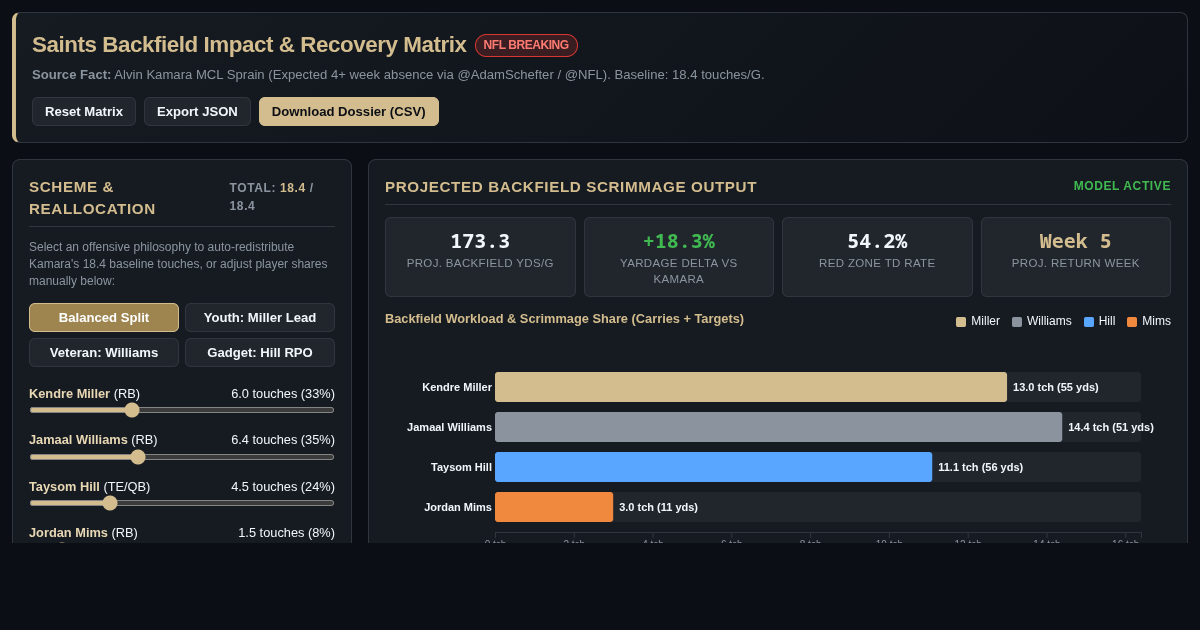The width and height of the screenshot is (1200, 630).
Task: Click the '13.0 tch (55 yds)' bar label
Action: click(1056, 387)
